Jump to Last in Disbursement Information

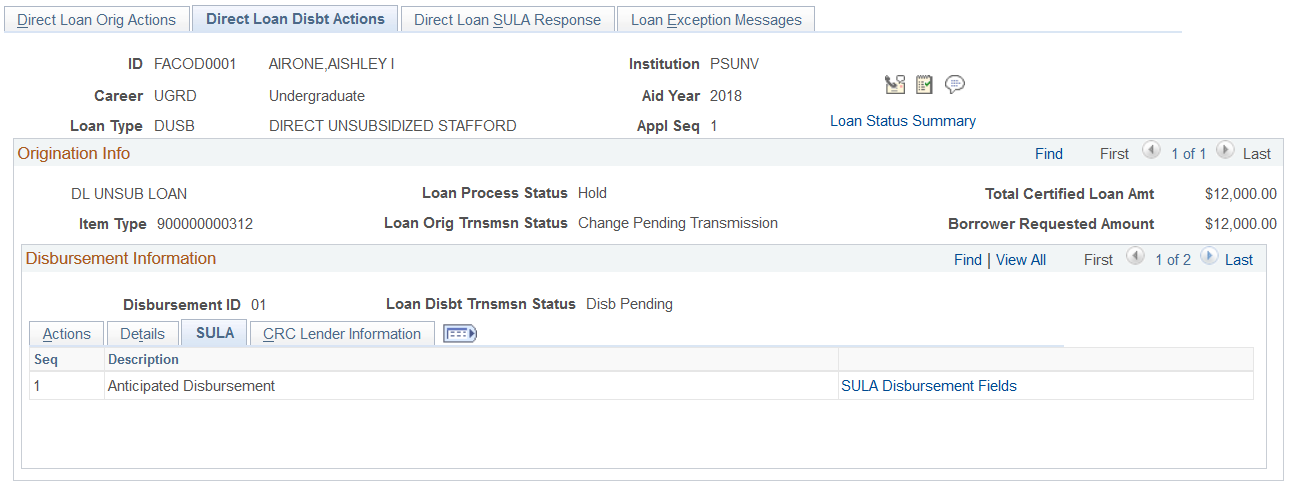click(x=1239, y=260)
